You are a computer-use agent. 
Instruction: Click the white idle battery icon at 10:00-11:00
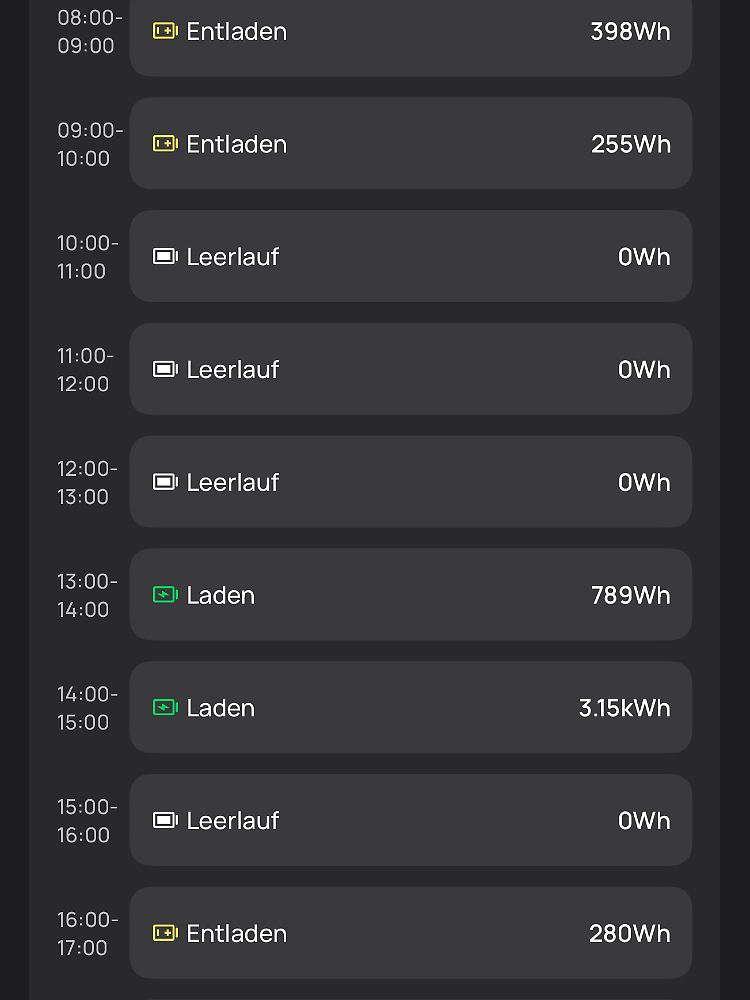click(x=165, y=256)
